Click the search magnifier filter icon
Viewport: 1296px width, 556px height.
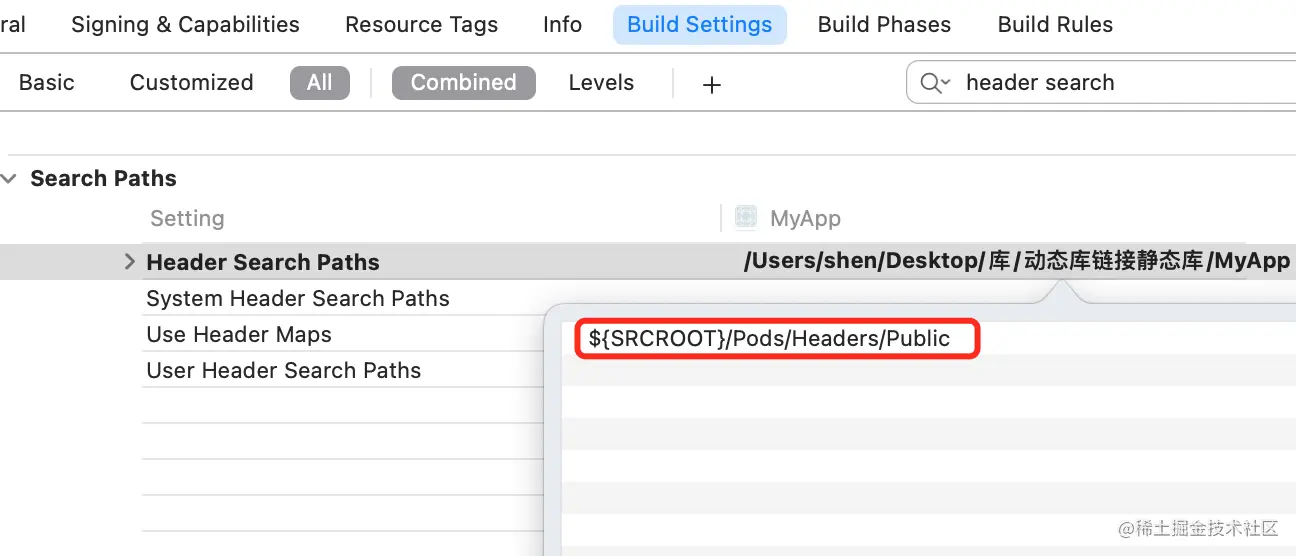(x=934, y=83)
